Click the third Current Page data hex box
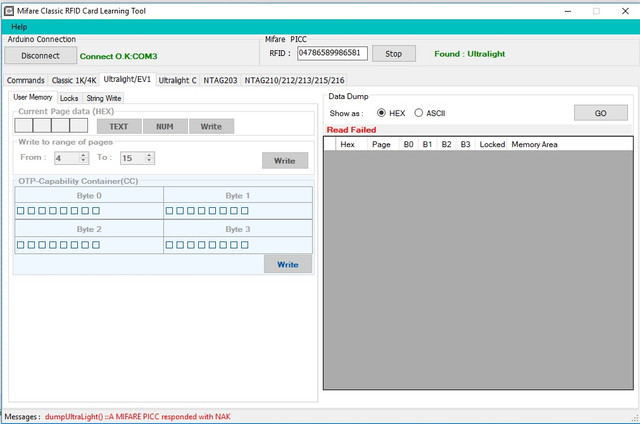The height and width of the screenshot is (424, 640). coord(60,126)
